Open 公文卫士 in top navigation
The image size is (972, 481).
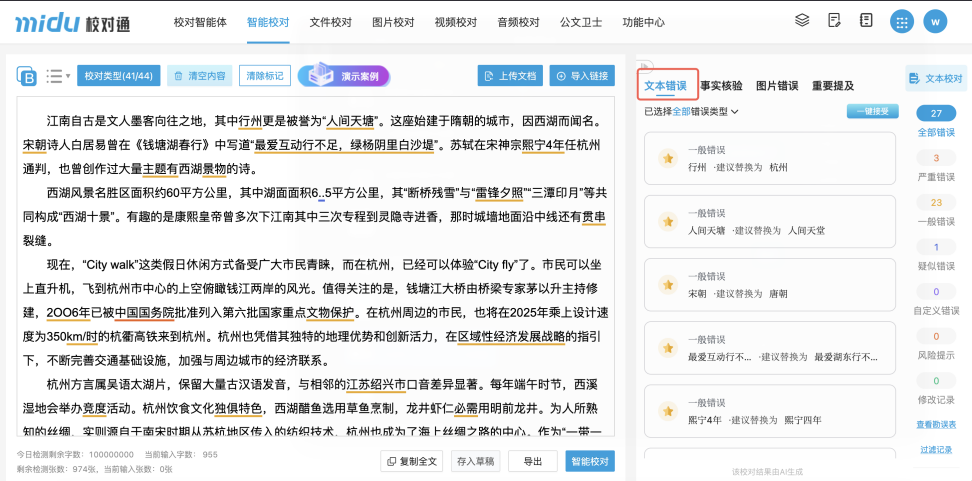click(581, 22)
